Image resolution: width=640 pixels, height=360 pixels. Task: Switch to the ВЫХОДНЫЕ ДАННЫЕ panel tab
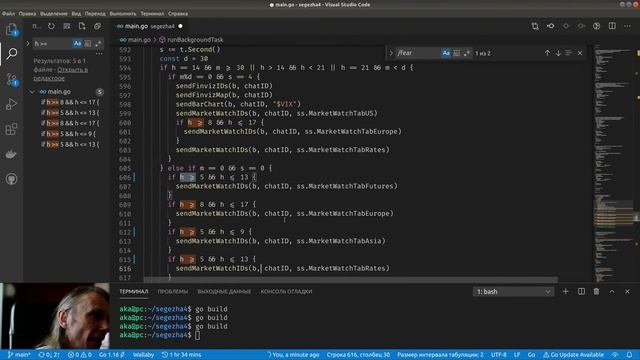tap(224, 291)
